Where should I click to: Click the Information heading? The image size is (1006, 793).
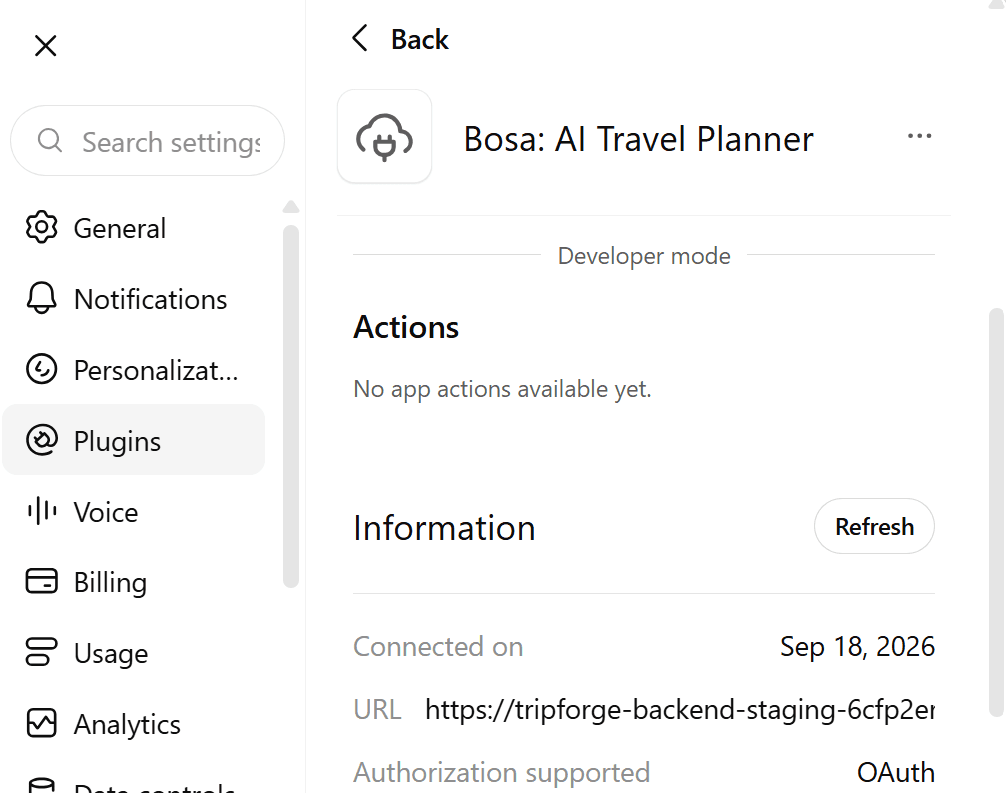pos(444,528)
